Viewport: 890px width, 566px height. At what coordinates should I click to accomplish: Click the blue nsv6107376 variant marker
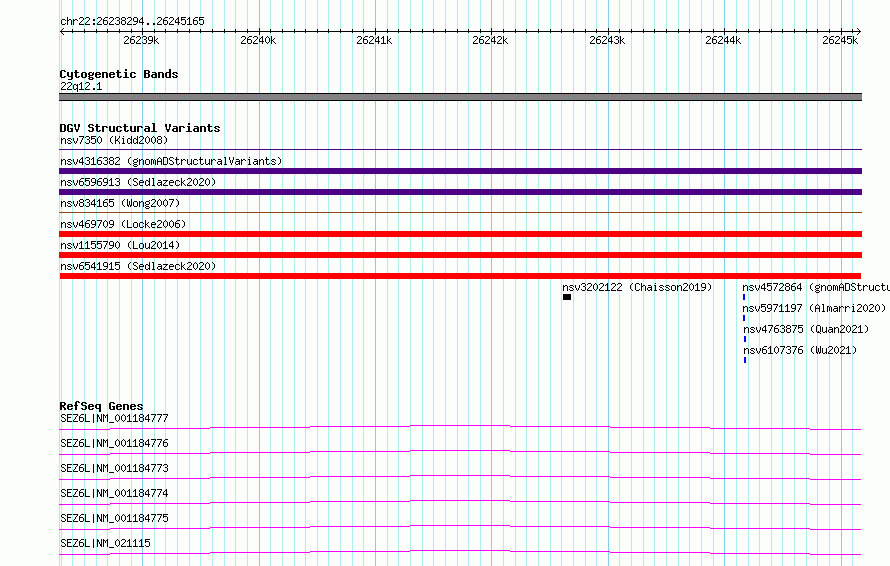(745, 360)
